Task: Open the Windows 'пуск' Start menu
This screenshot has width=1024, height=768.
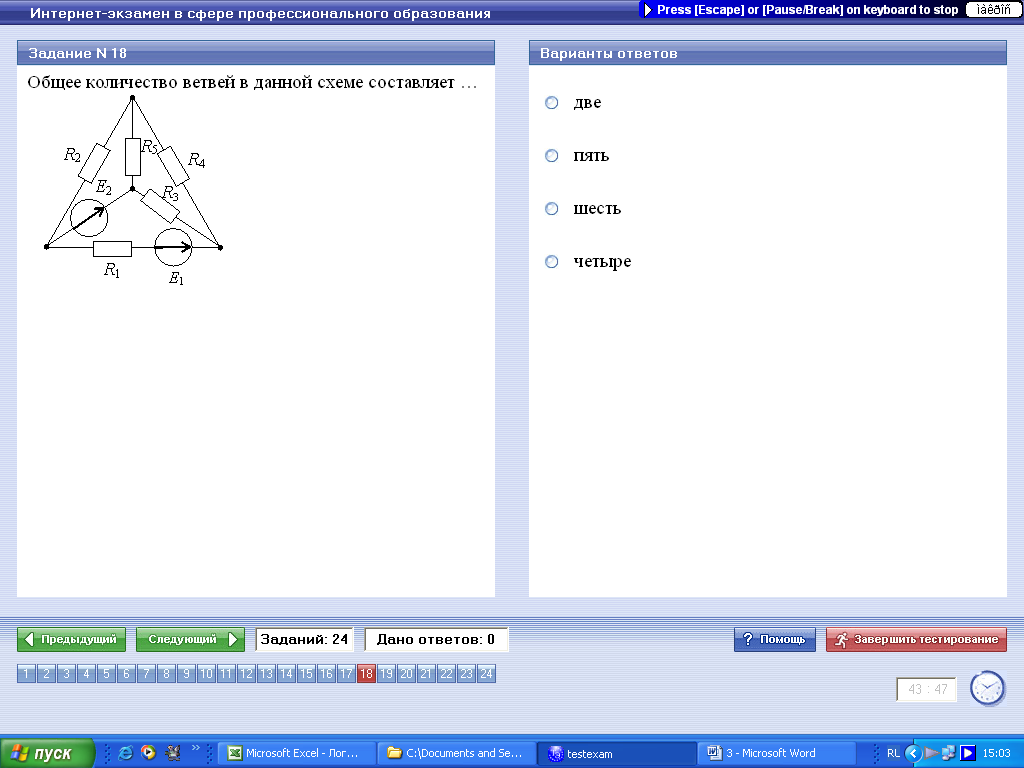Action: [x=47, y=753]
